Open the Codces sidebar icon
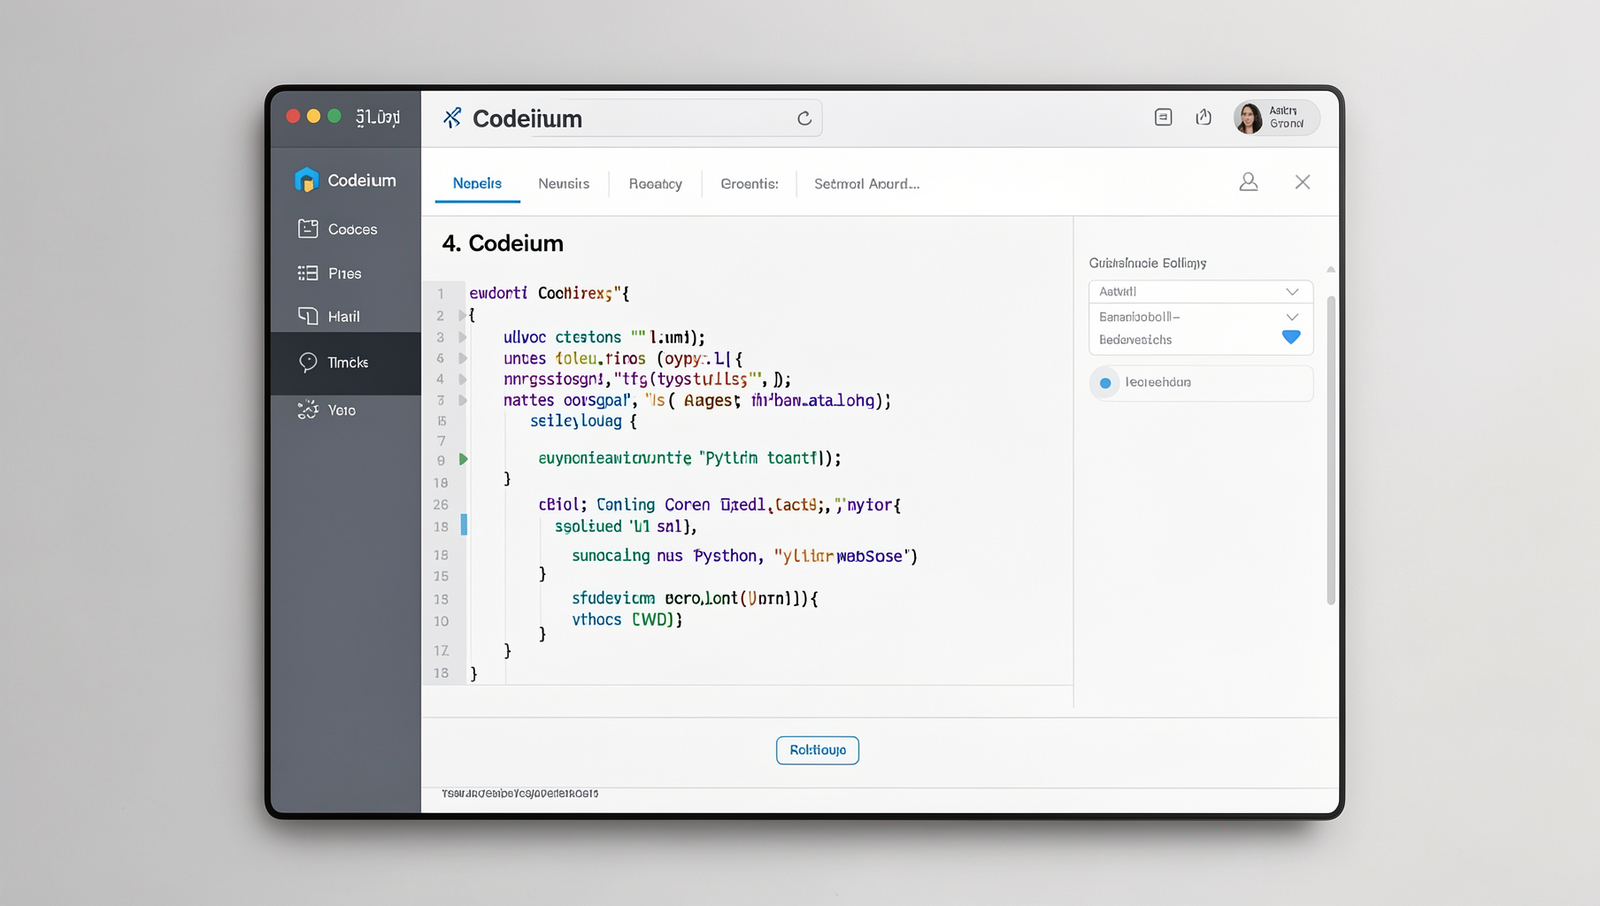Viewport: 1600px width, 906px height. pos(308,229)
